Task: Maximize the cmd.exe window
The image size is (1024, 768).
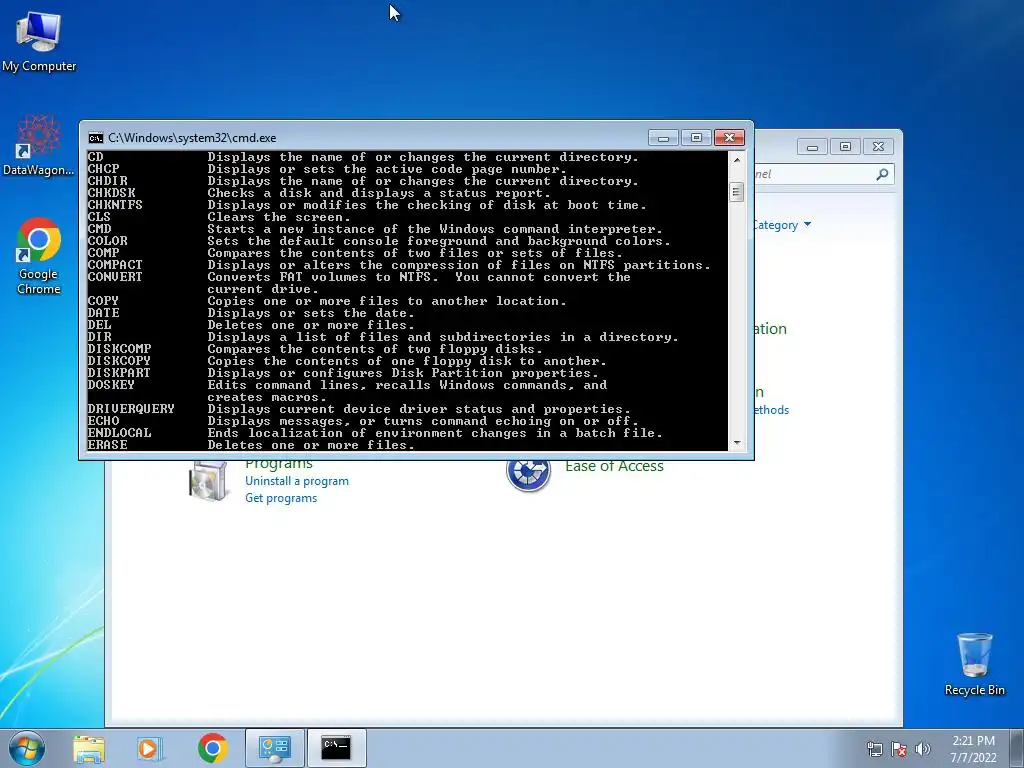Action: pyautogui.click(x=696, y=138)
